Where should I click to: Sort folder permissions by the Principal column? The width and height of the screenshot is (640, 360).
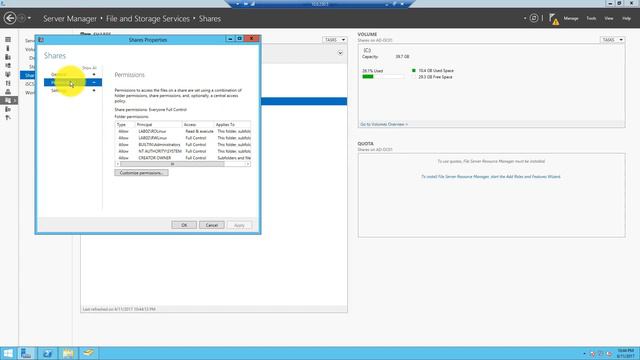(x=158, y=124)
